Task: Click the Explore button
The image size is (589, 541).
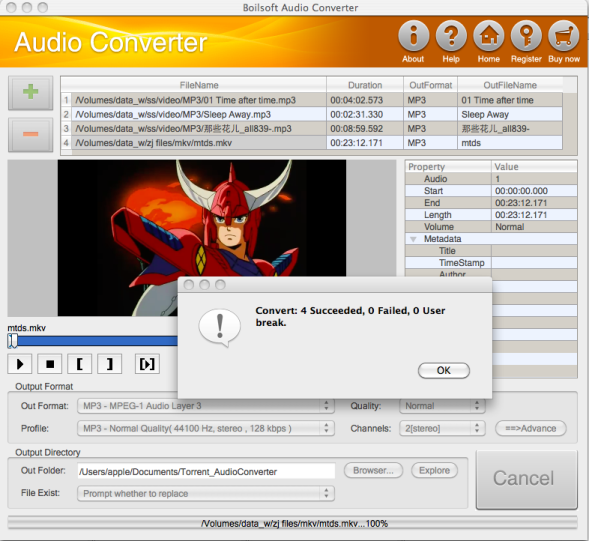Action: tap(434, 470)
